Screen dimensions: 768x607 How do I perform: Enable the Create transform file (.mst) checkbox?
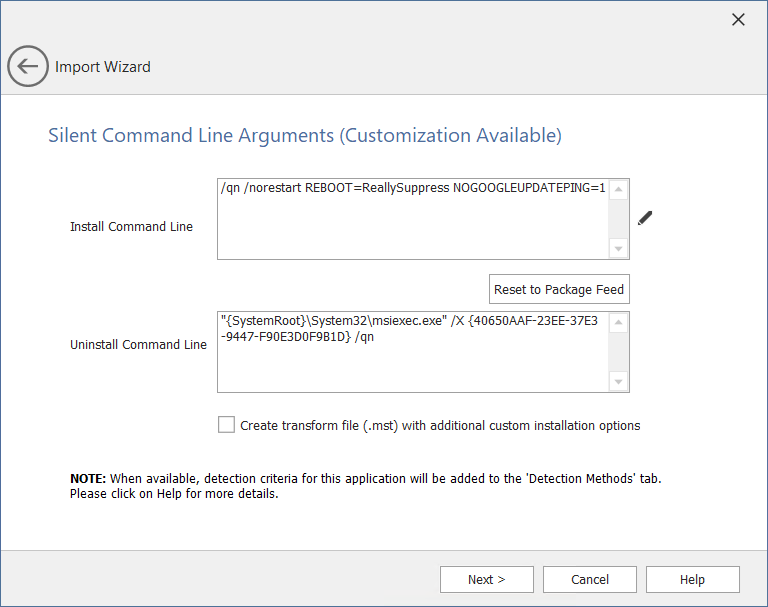[x=226, y=425]
